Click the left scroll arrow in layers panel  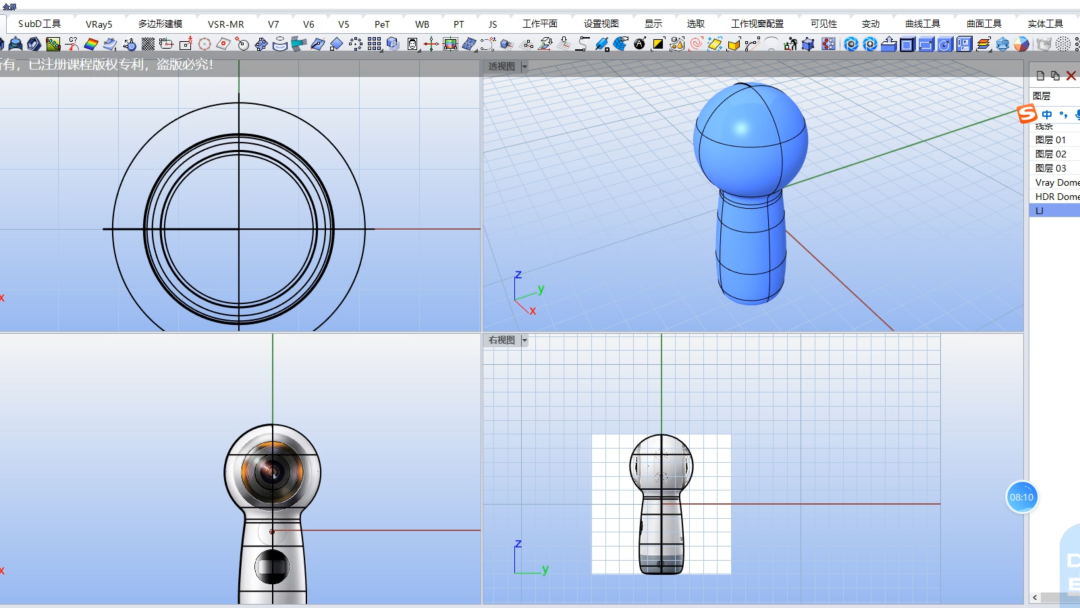click(1035, 597)
